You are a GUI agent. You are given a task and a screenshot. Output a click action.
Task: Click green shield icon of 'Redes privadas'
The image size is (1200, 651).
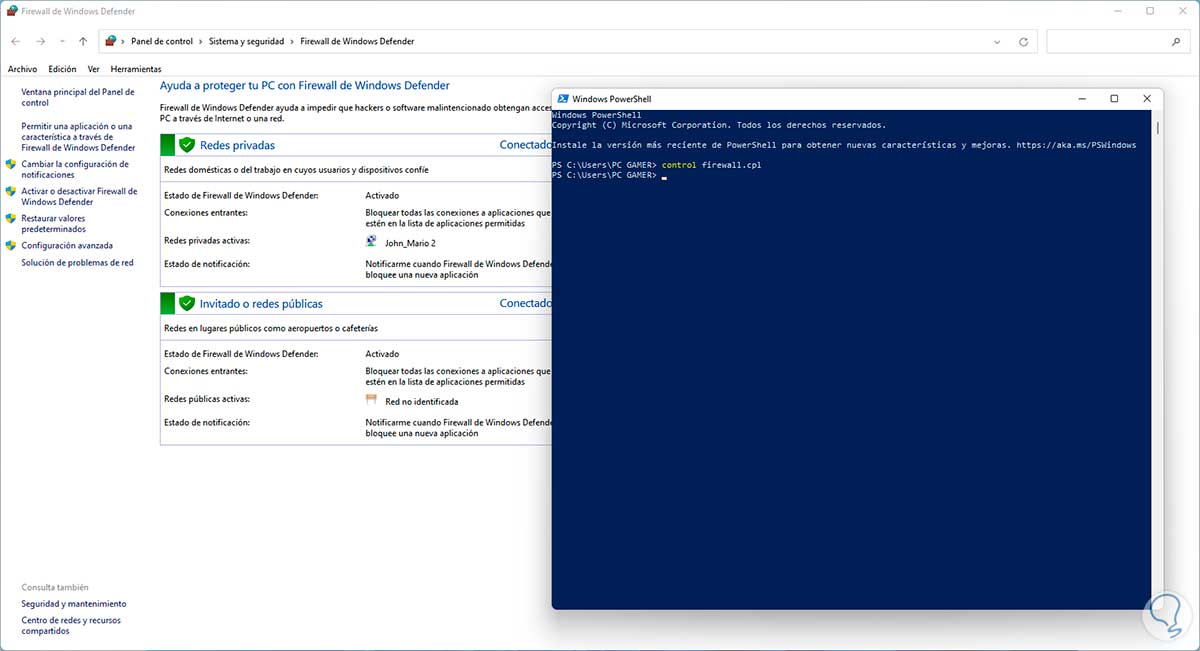point(186,145)
